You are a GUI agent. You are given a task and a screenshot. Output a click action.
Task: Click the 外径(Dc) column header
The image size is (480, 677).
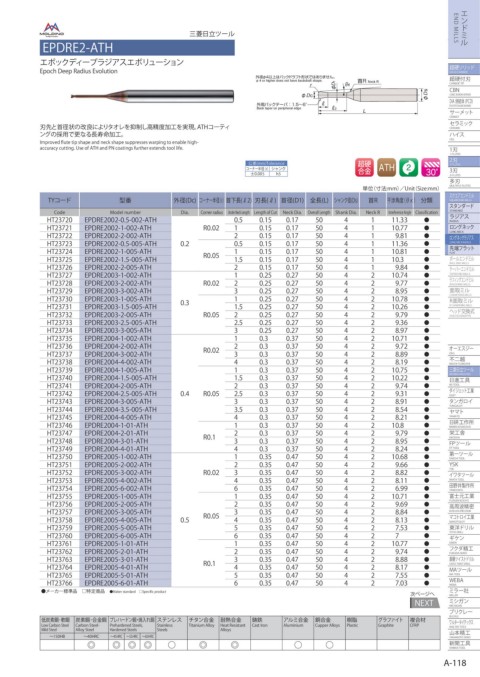point(185,201)
